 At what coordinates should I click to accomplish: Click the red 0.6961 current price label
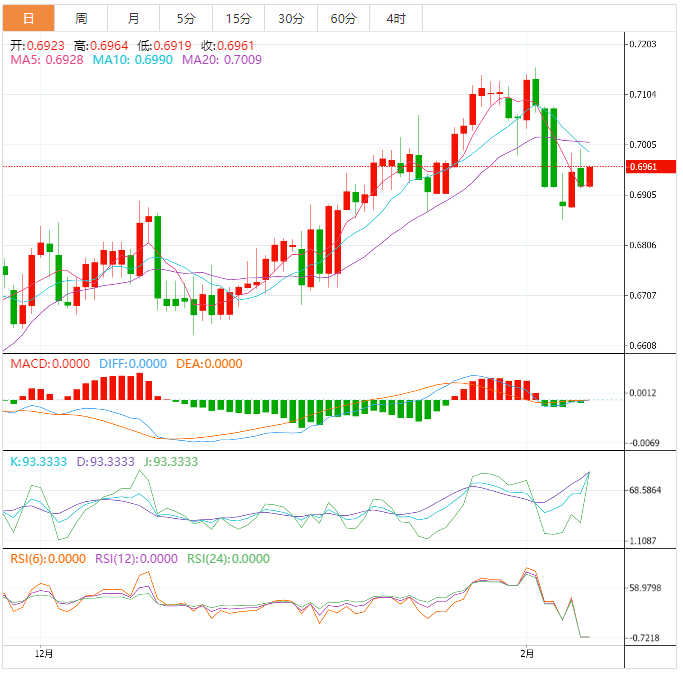pos(651,167)
